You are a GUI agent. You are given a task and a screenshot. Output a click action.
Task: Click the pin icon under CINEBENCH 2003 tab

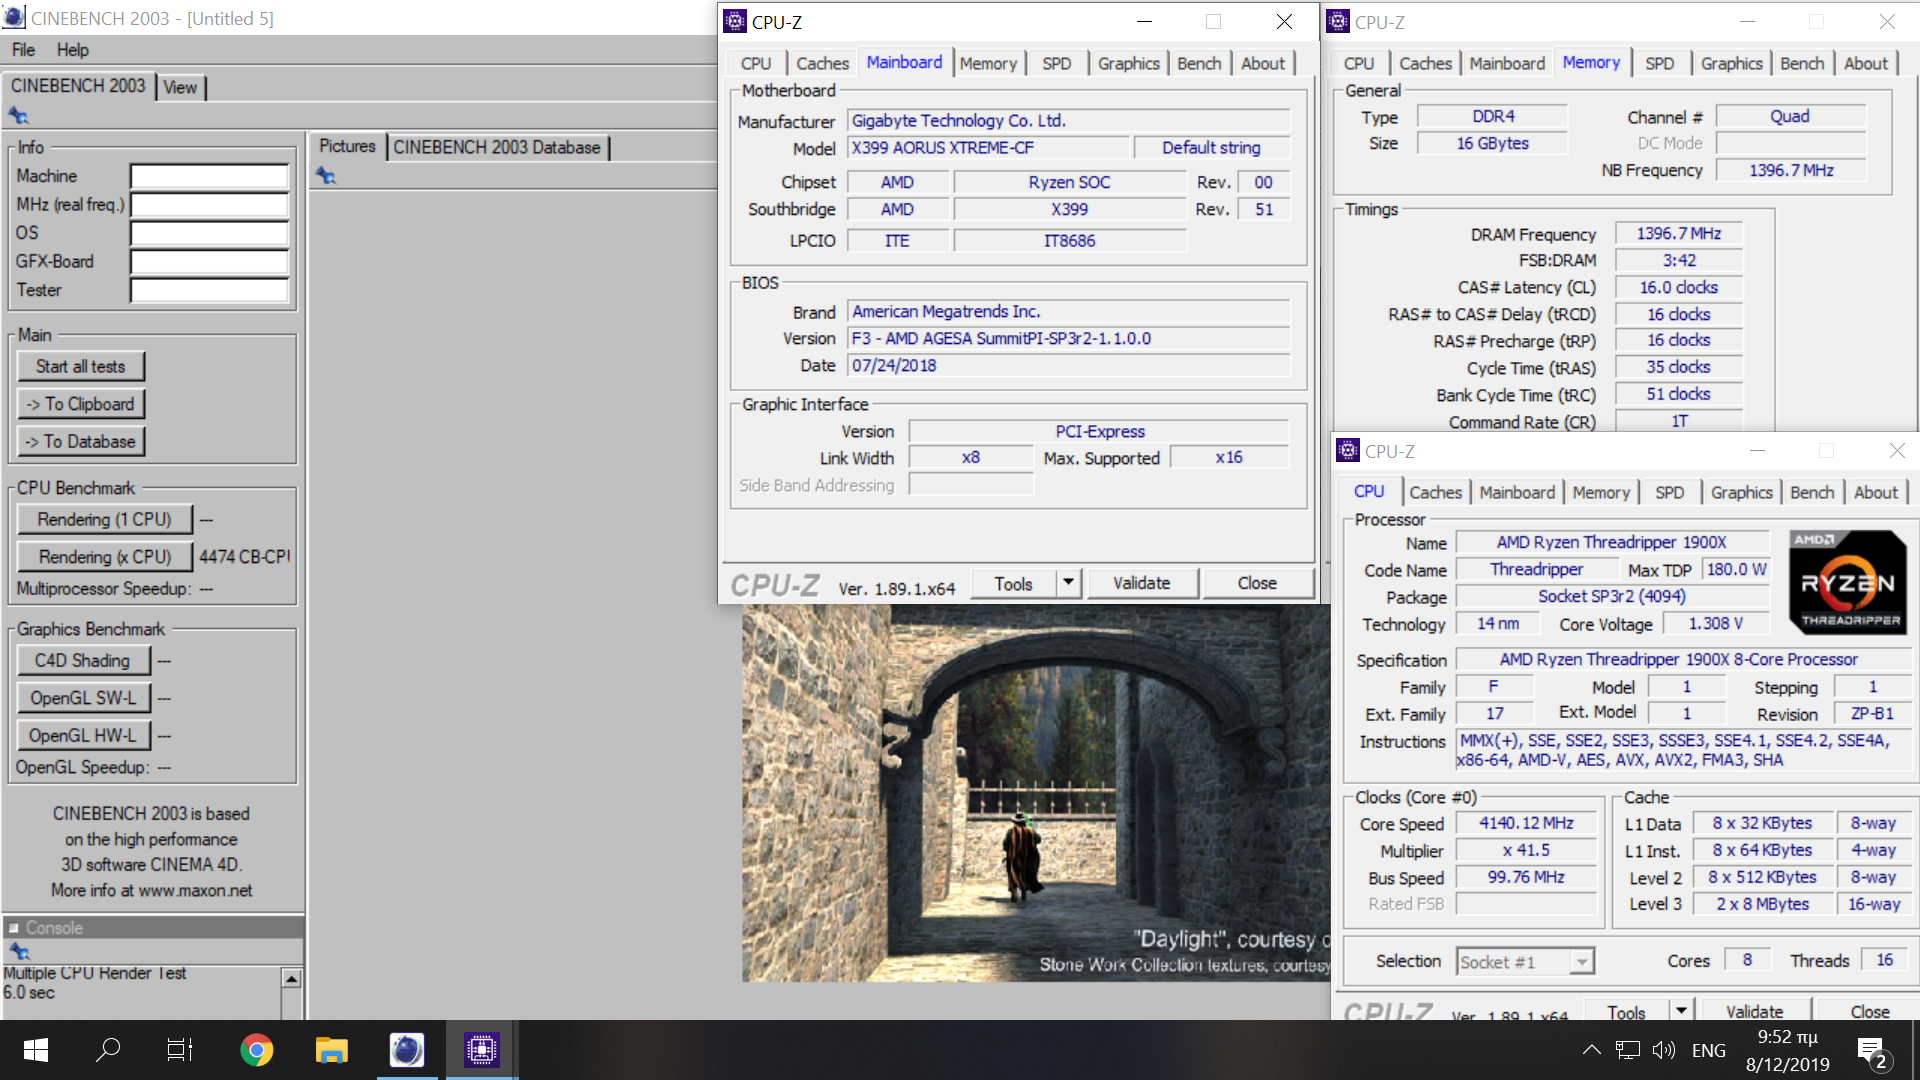click(x=18, y=115)
